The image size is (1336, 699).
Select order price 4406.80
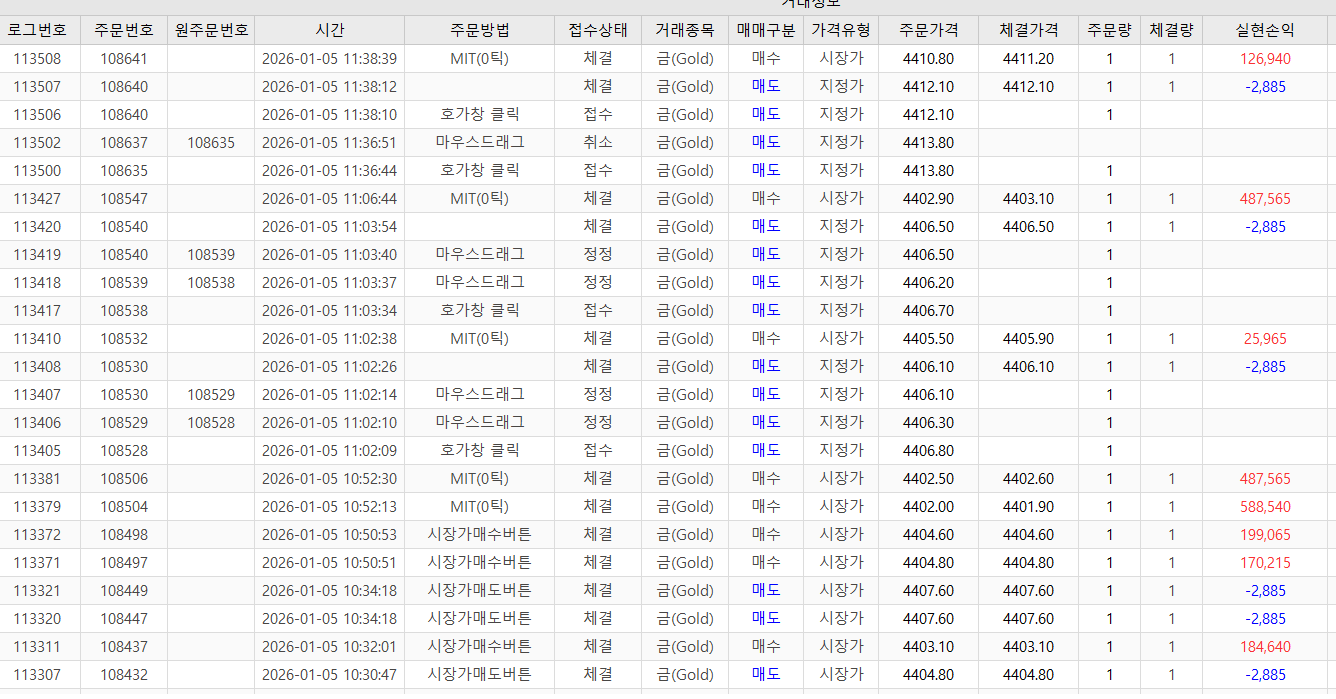pyautogui.click(x=928, y=451)
